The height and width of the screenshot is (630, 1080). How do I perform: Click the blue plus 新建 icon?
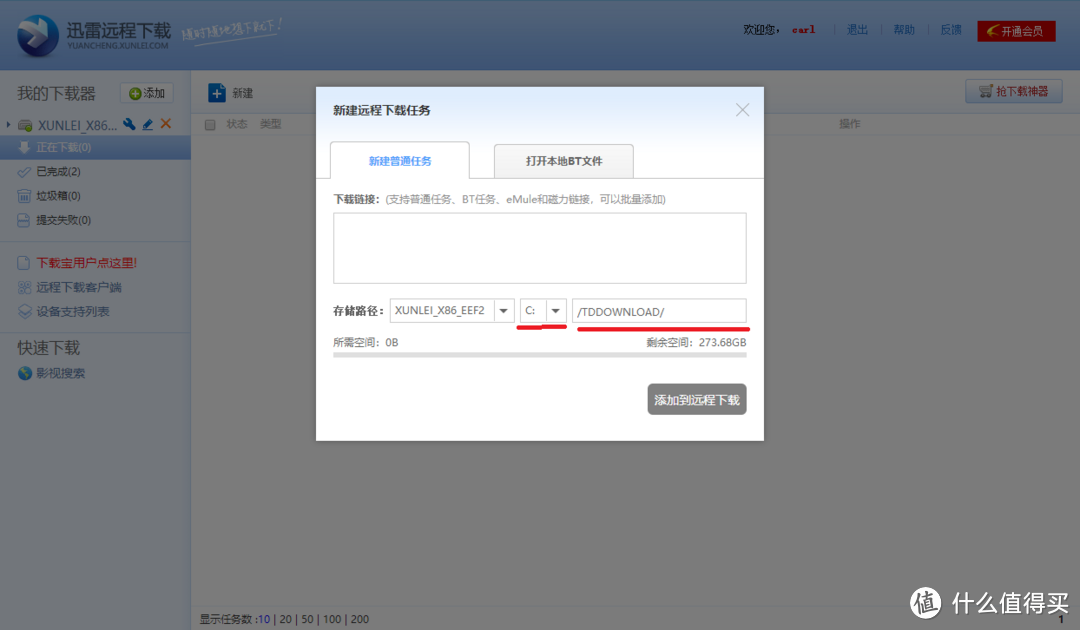pyautogui.click(x=217, y=93)
